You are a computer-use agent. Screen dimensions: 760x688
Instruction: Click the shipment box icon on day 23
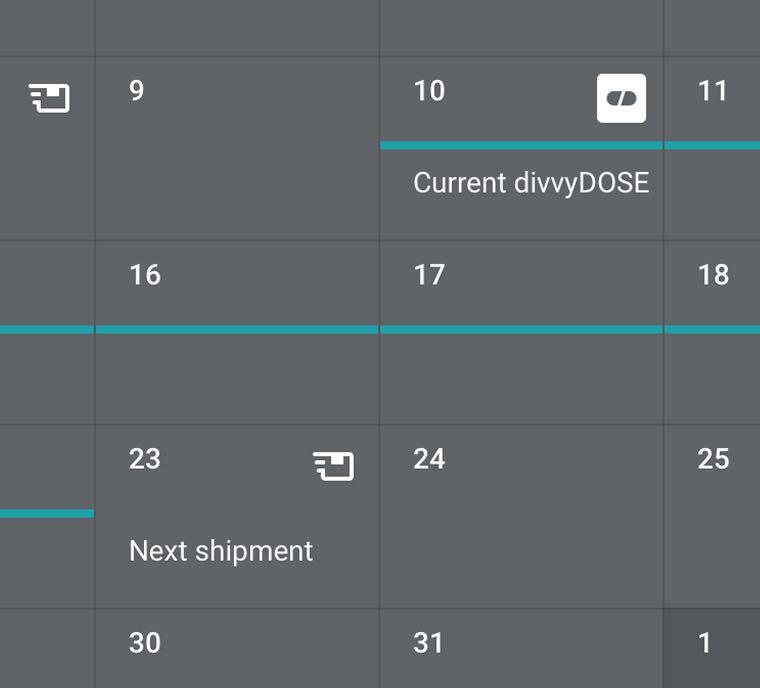333,465
